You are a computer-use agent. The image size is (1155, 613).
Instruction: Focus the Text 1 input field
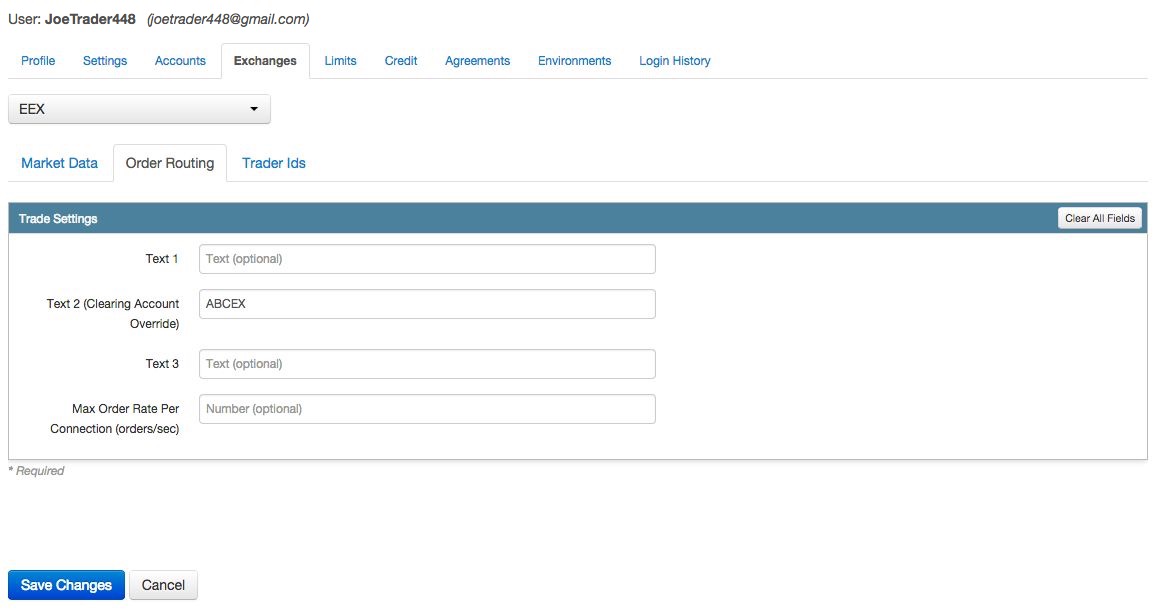427,259
